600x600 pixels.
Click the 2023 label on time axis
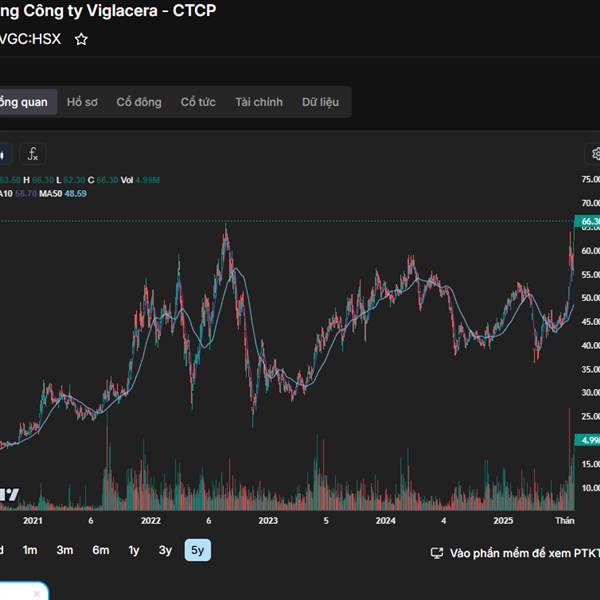coord(268,520)
